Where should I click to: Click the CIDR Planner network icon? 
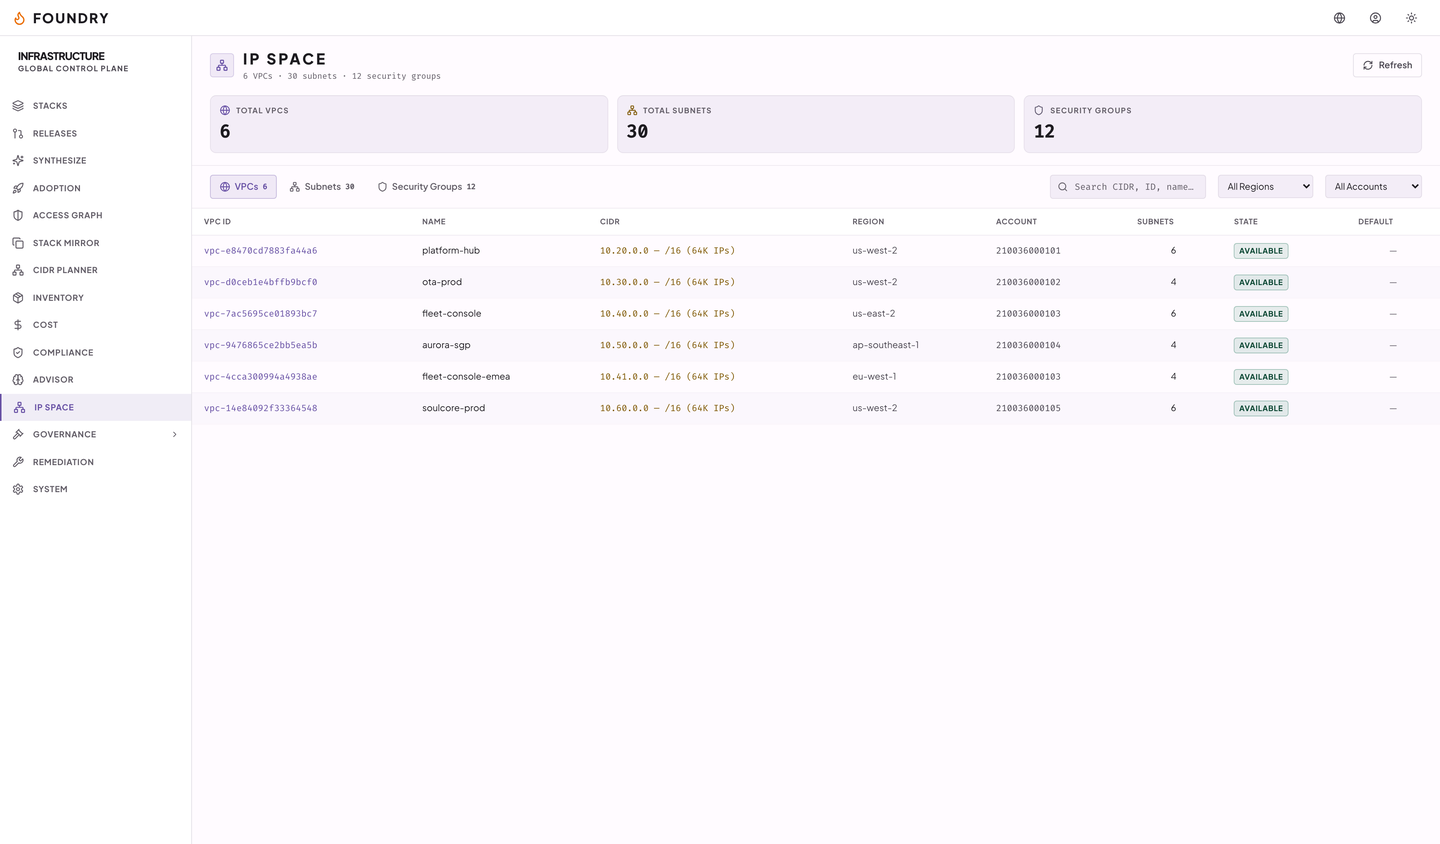pos(18,270)
